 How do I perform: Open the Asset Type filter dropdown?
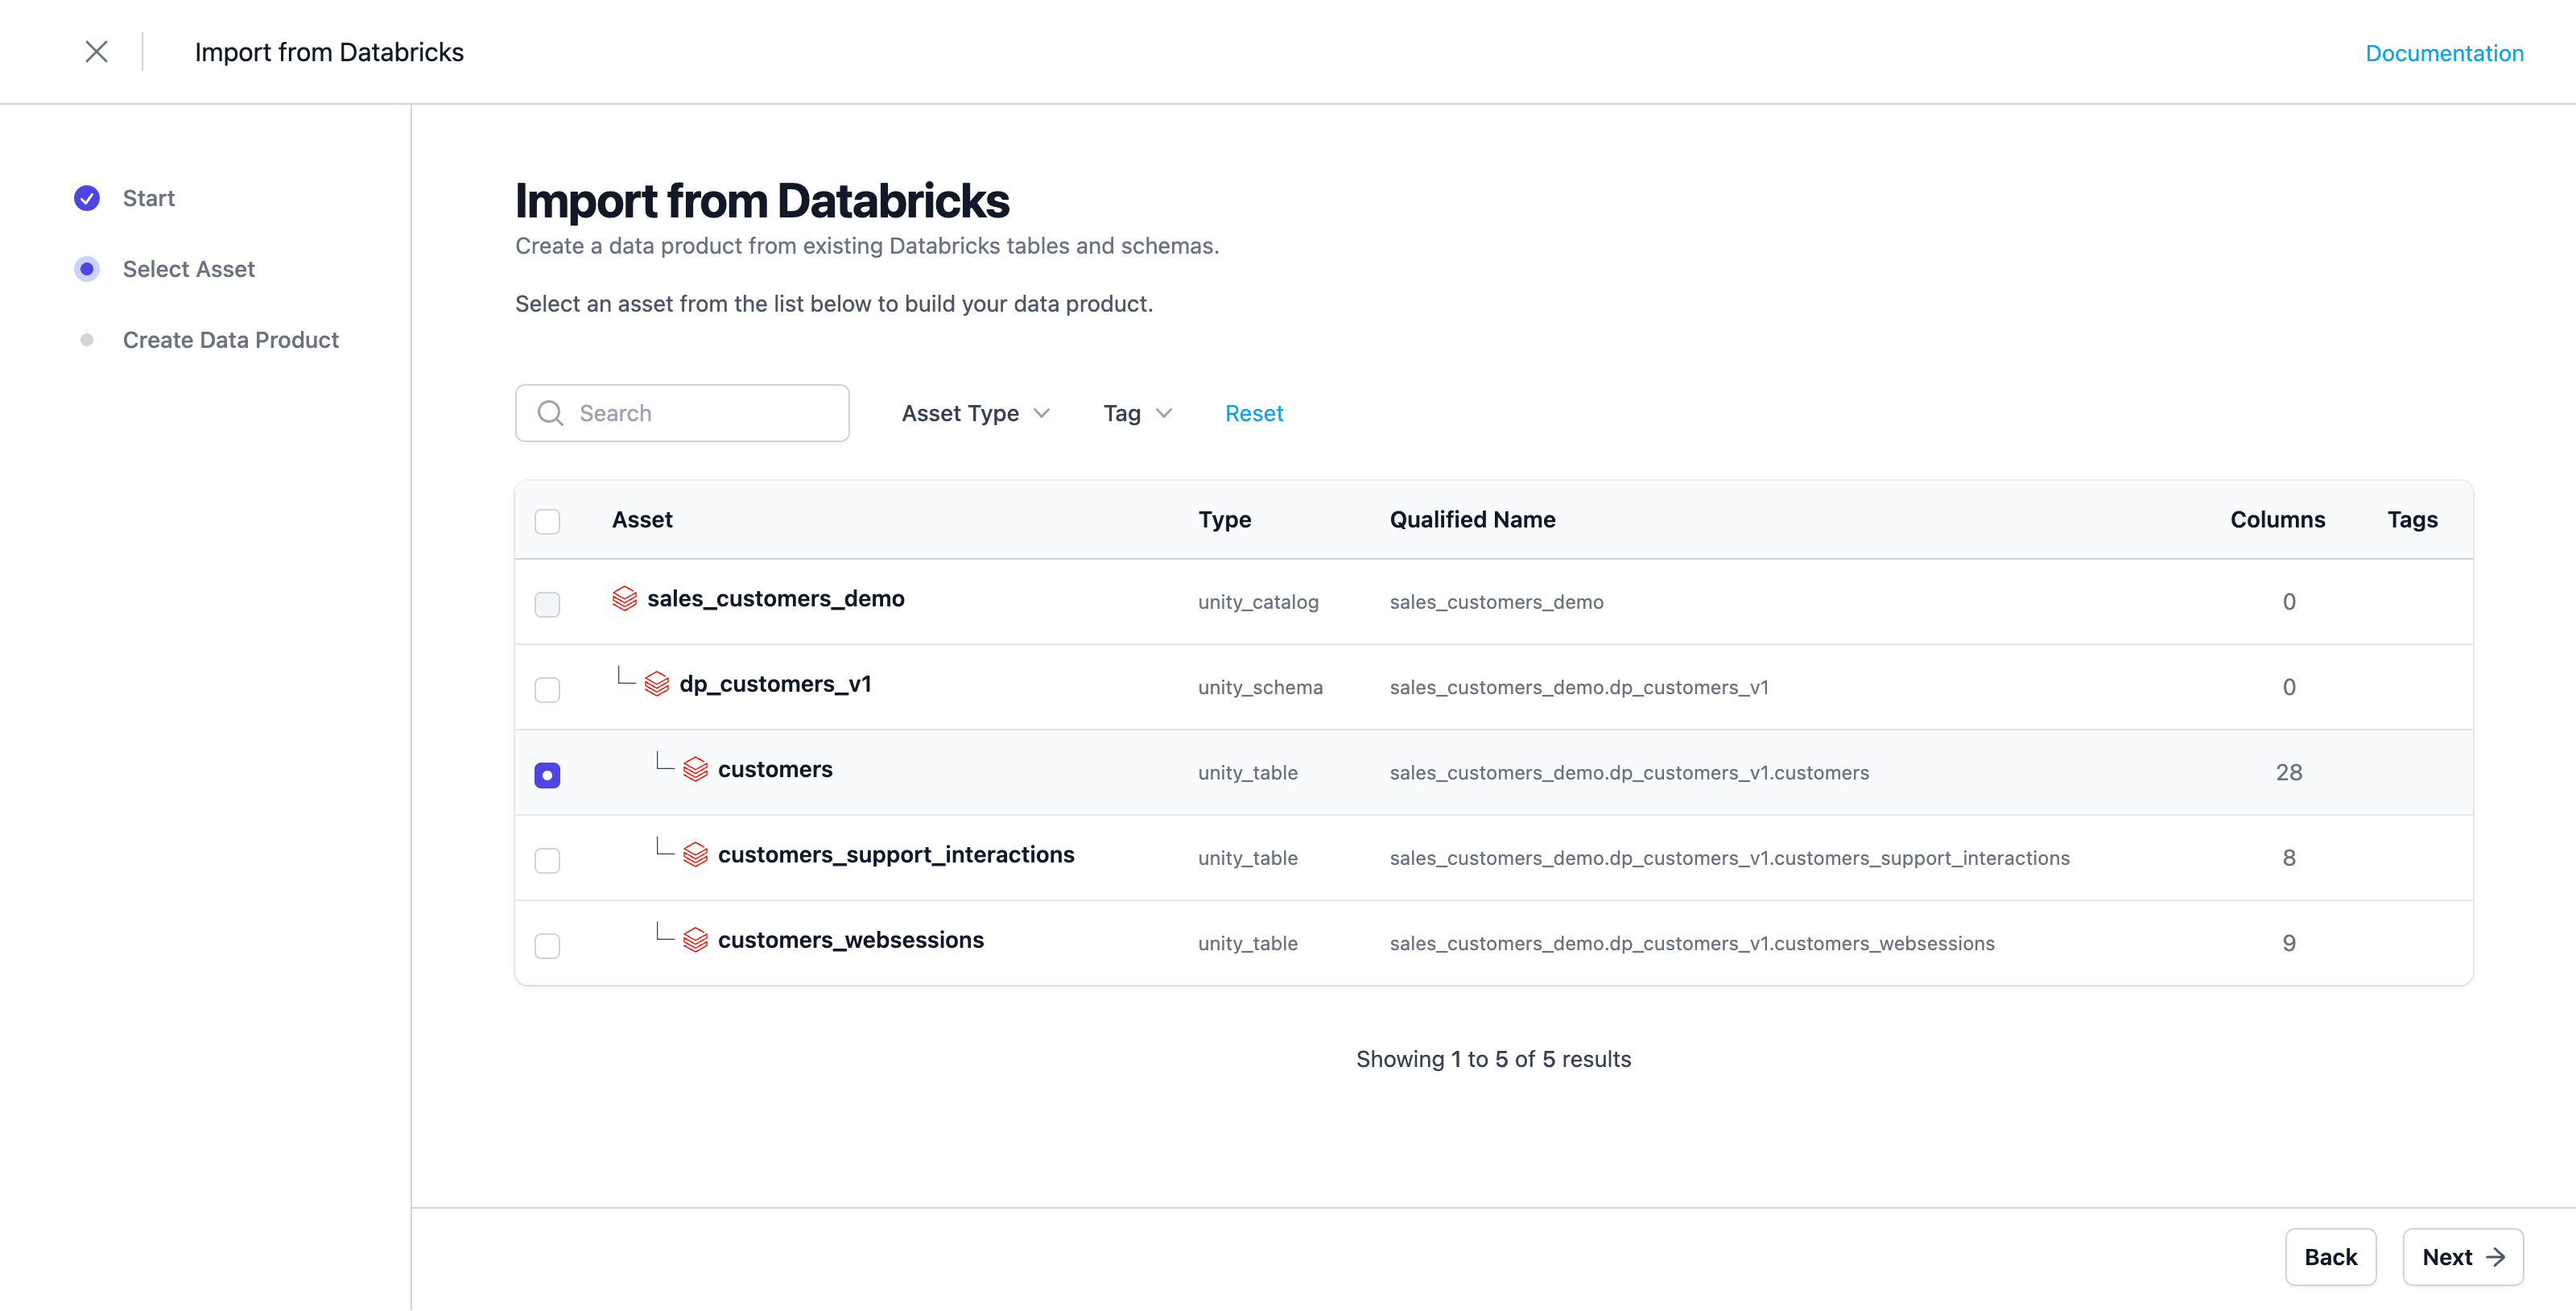975,413
